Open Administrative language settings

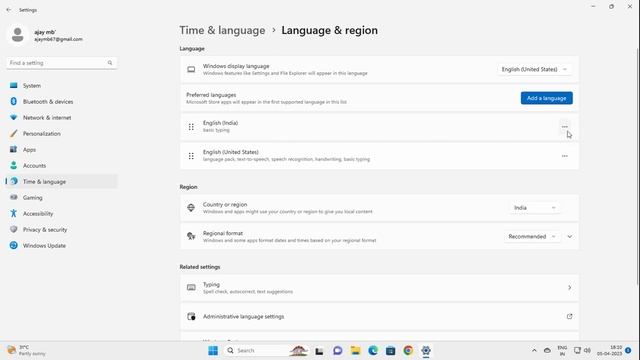coord(379,317)
